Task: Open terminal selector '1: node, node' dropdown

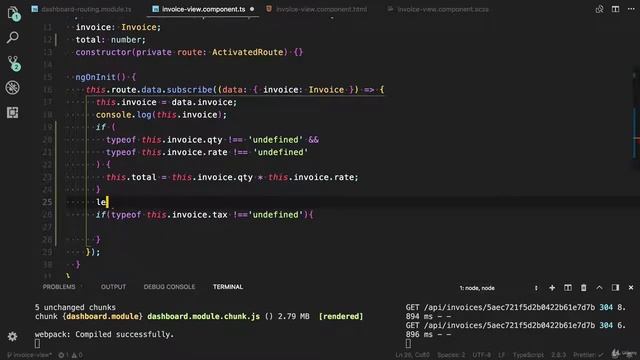Action: [498, 288]
